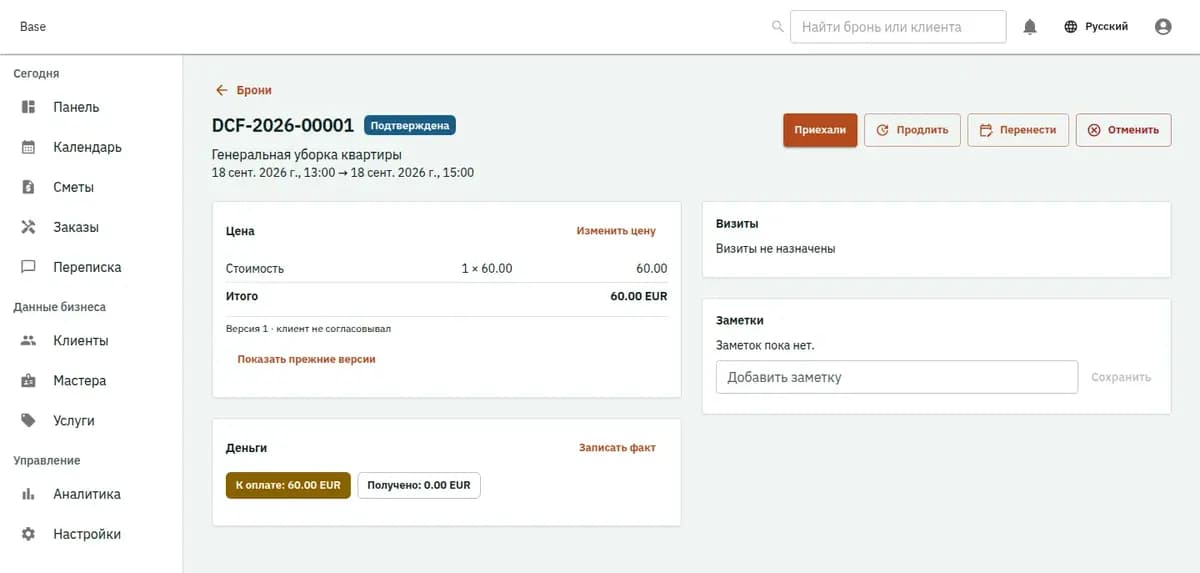Open Сметы section

click(x=91, y=187)
